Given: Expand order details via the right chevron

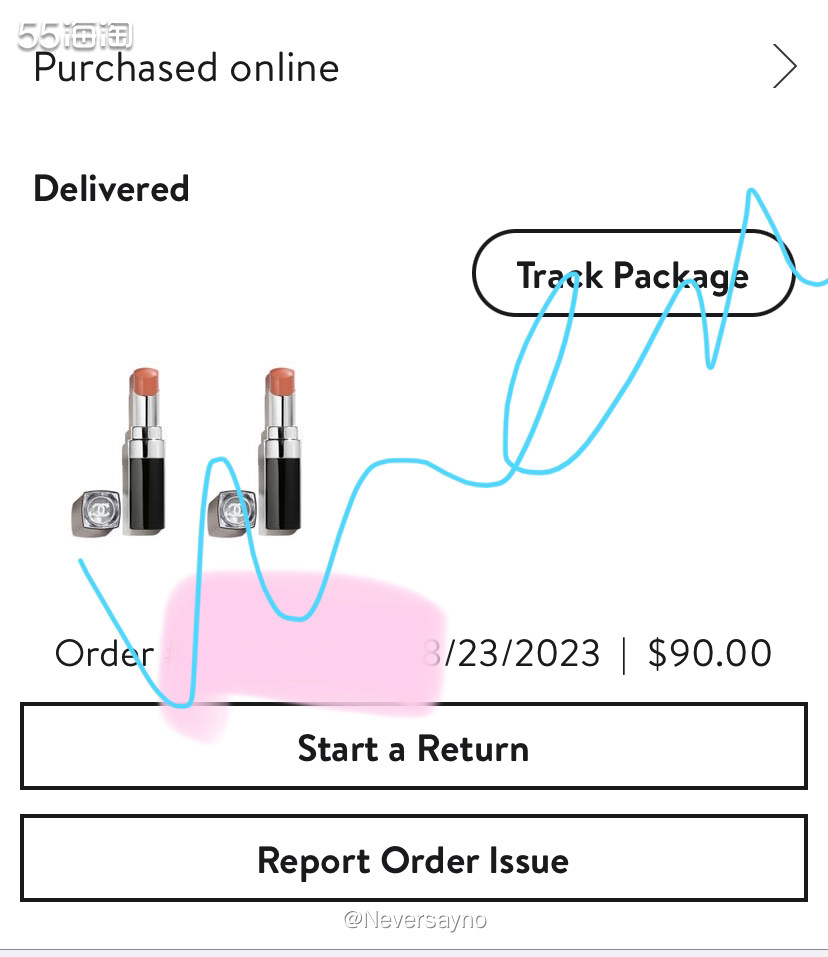Looking at the screenshot, I should [x=785, y=66].
